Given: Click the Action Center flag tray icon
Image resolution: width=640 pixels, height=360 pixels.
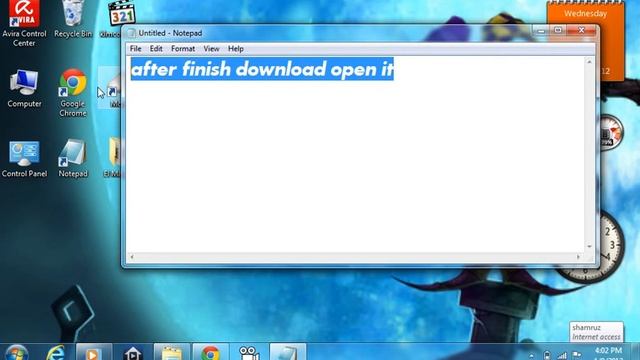Looking at the screenshot, I should coord(577,355).
